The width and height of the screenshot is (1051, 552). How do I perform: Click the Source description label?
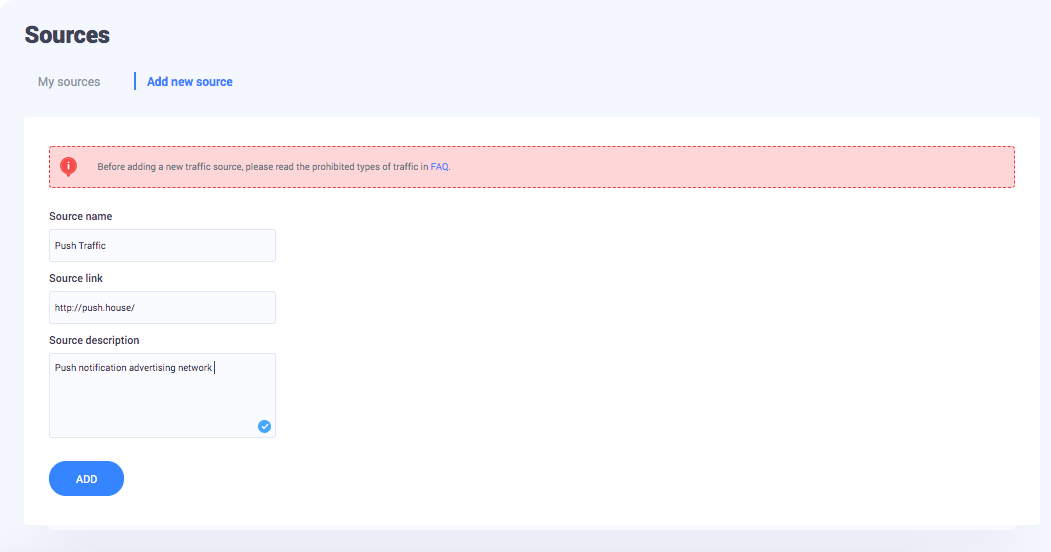tap(94, 340)
